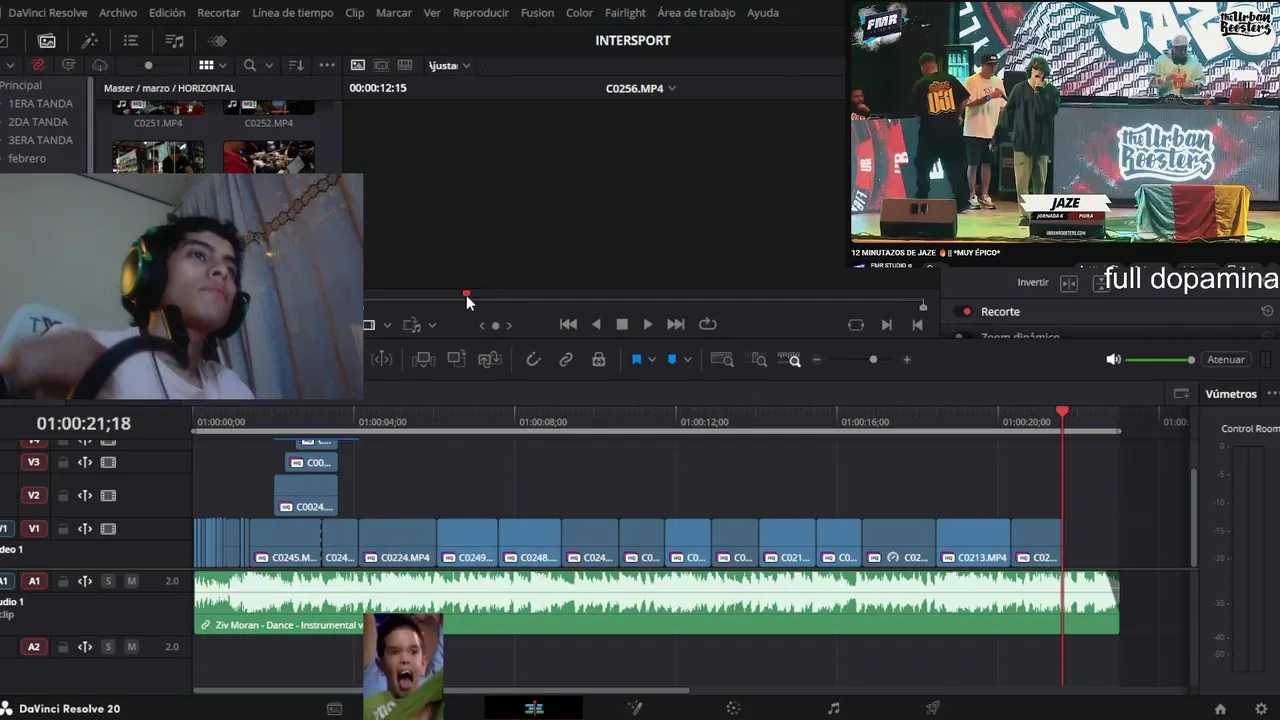Mute audio track A1
The height and width of the screenshot is (720, 1280).
click(x=131, y=581)
